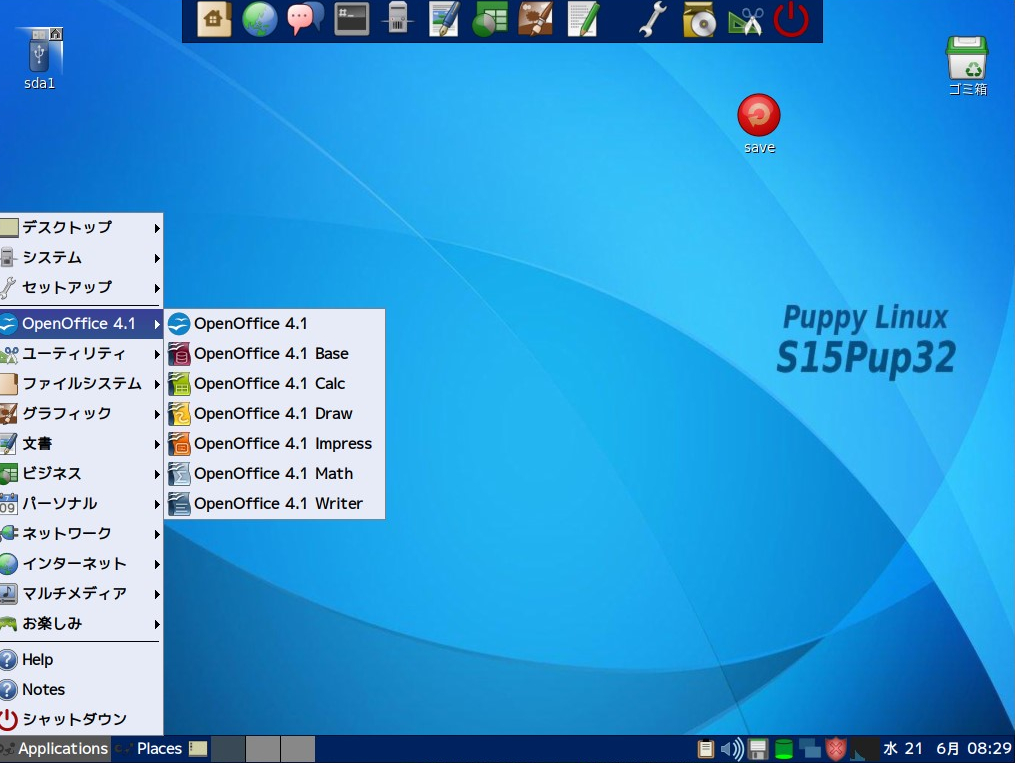The width and height of the screenshot is (1015, 763).
Task: Click the drive mounter computer tower icon
Action: [397, 19]
